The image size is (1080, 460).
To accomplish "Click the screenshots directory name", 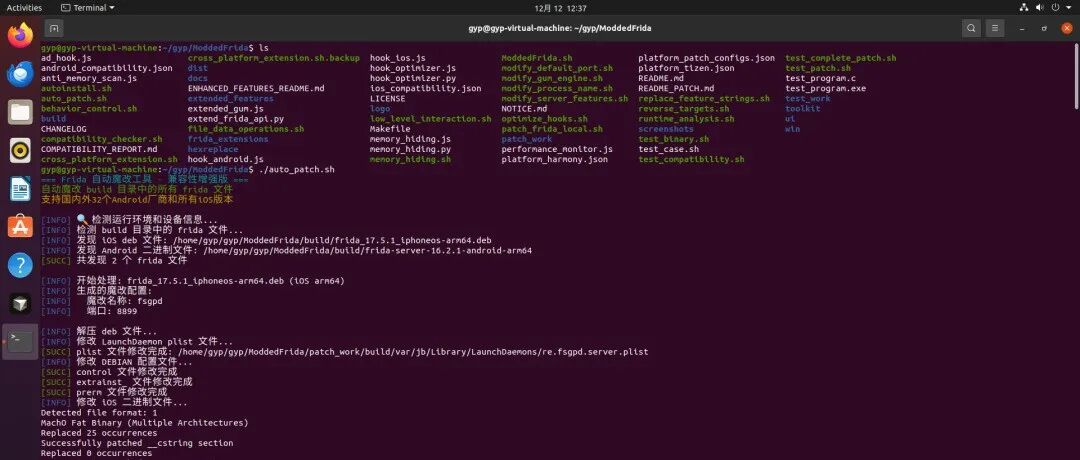I will pyautogui.click(x=665, y=129).
